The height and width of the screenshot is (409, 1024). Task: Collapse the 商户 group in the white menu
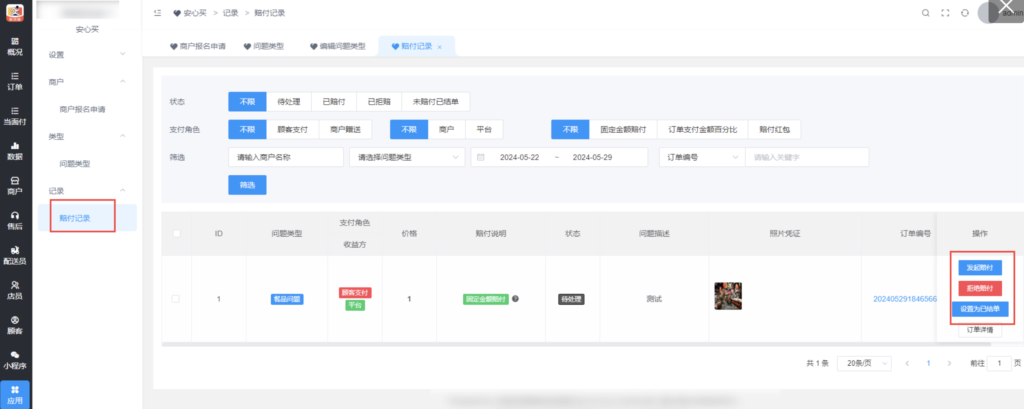[x=88, y=82]
